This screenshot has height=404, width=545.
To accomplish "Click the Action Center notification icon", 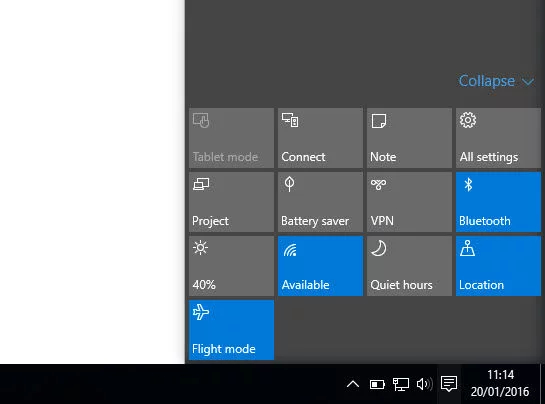I will point(449,384).
